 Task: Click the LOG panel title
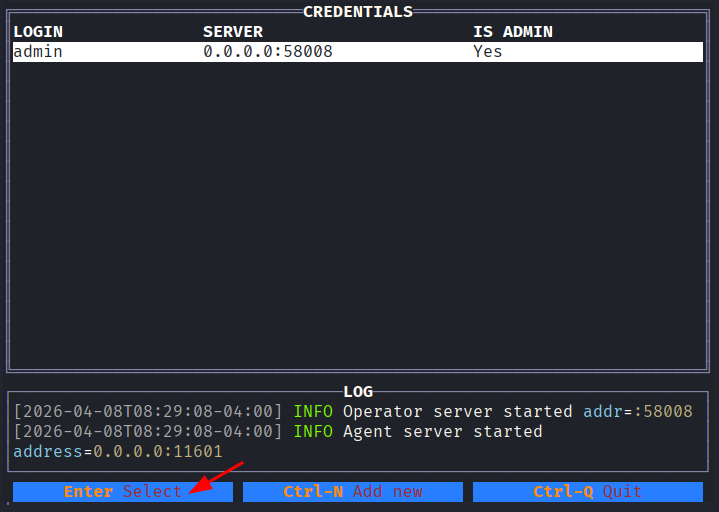358,391
